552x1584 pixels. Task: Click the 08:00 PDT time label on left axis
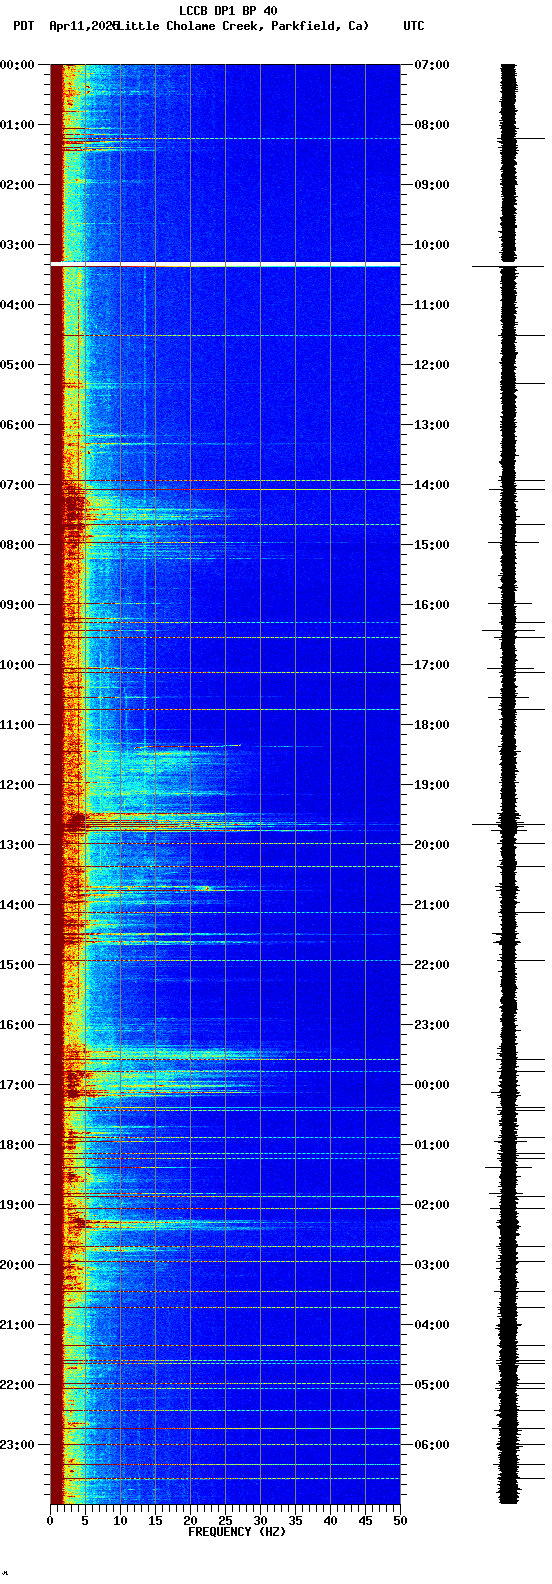point(17,545)
